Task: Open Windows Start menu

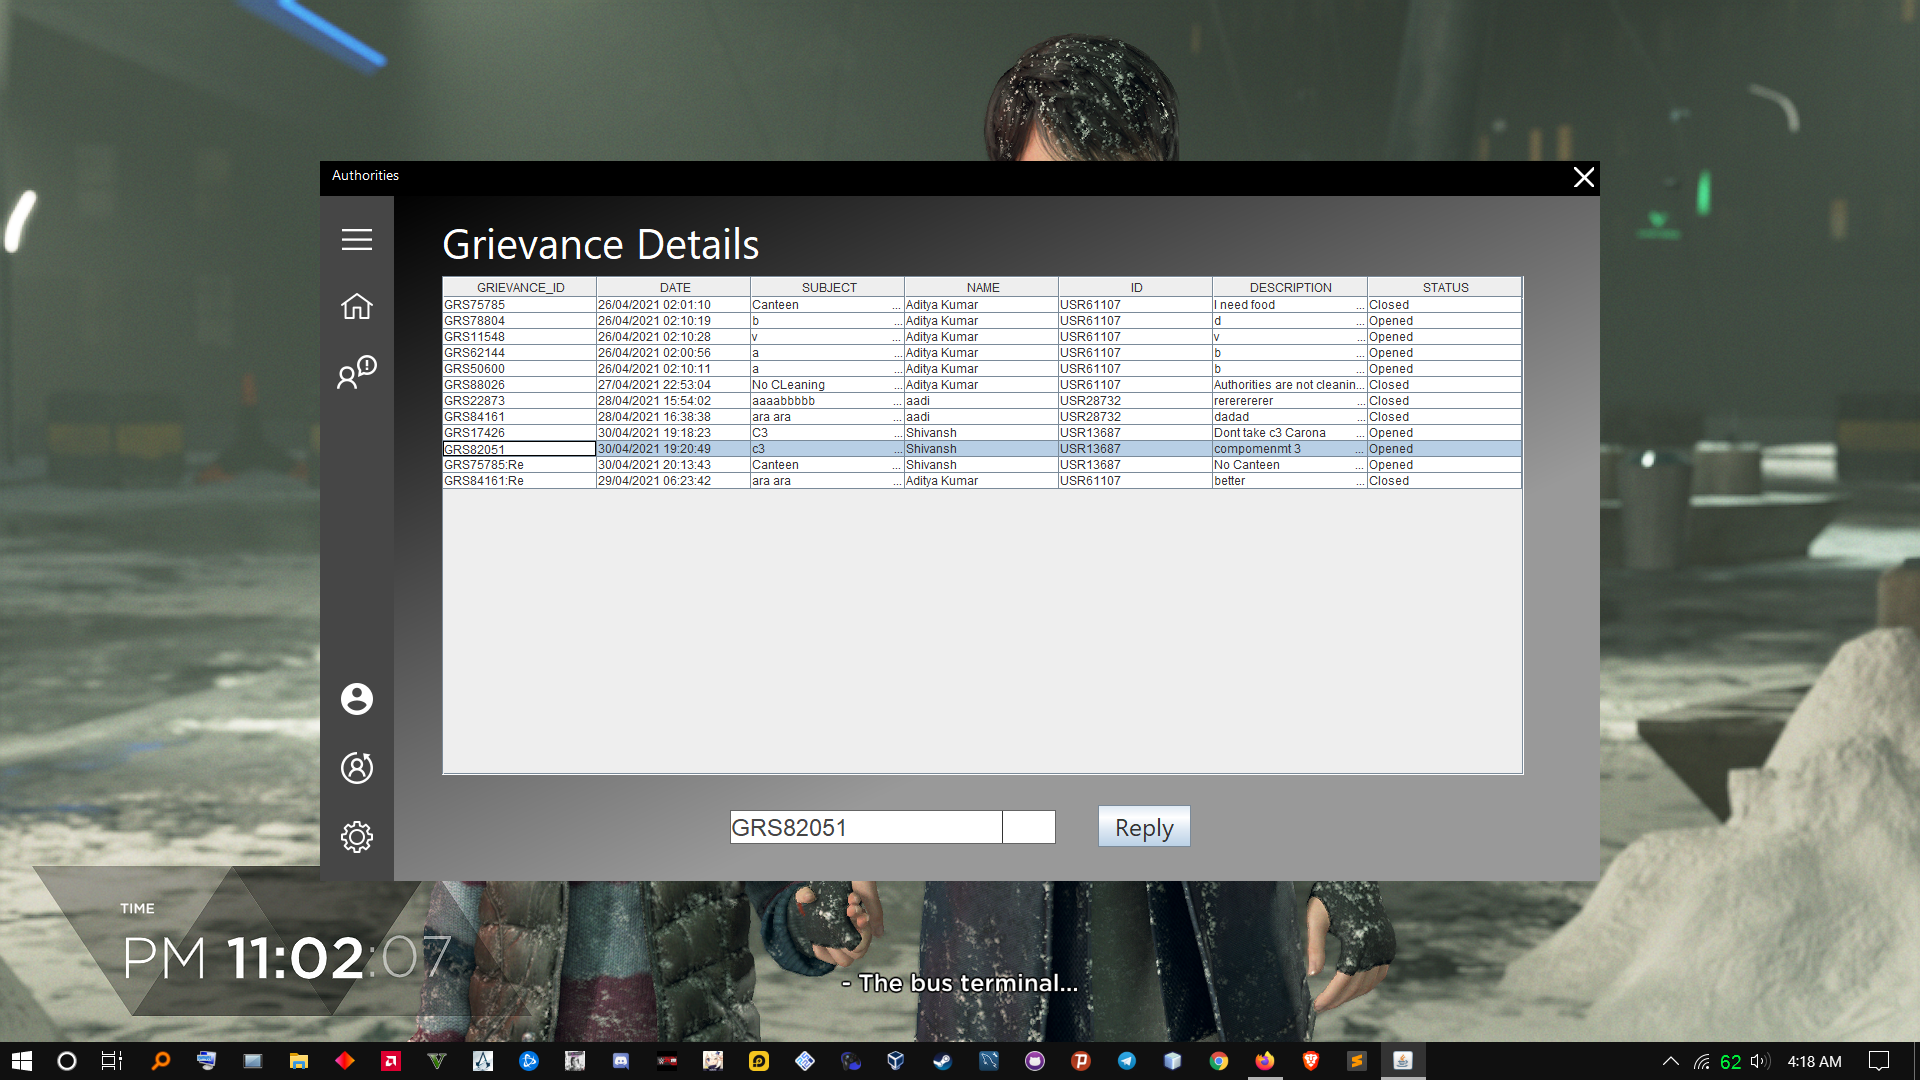Action: point(21,1061)
